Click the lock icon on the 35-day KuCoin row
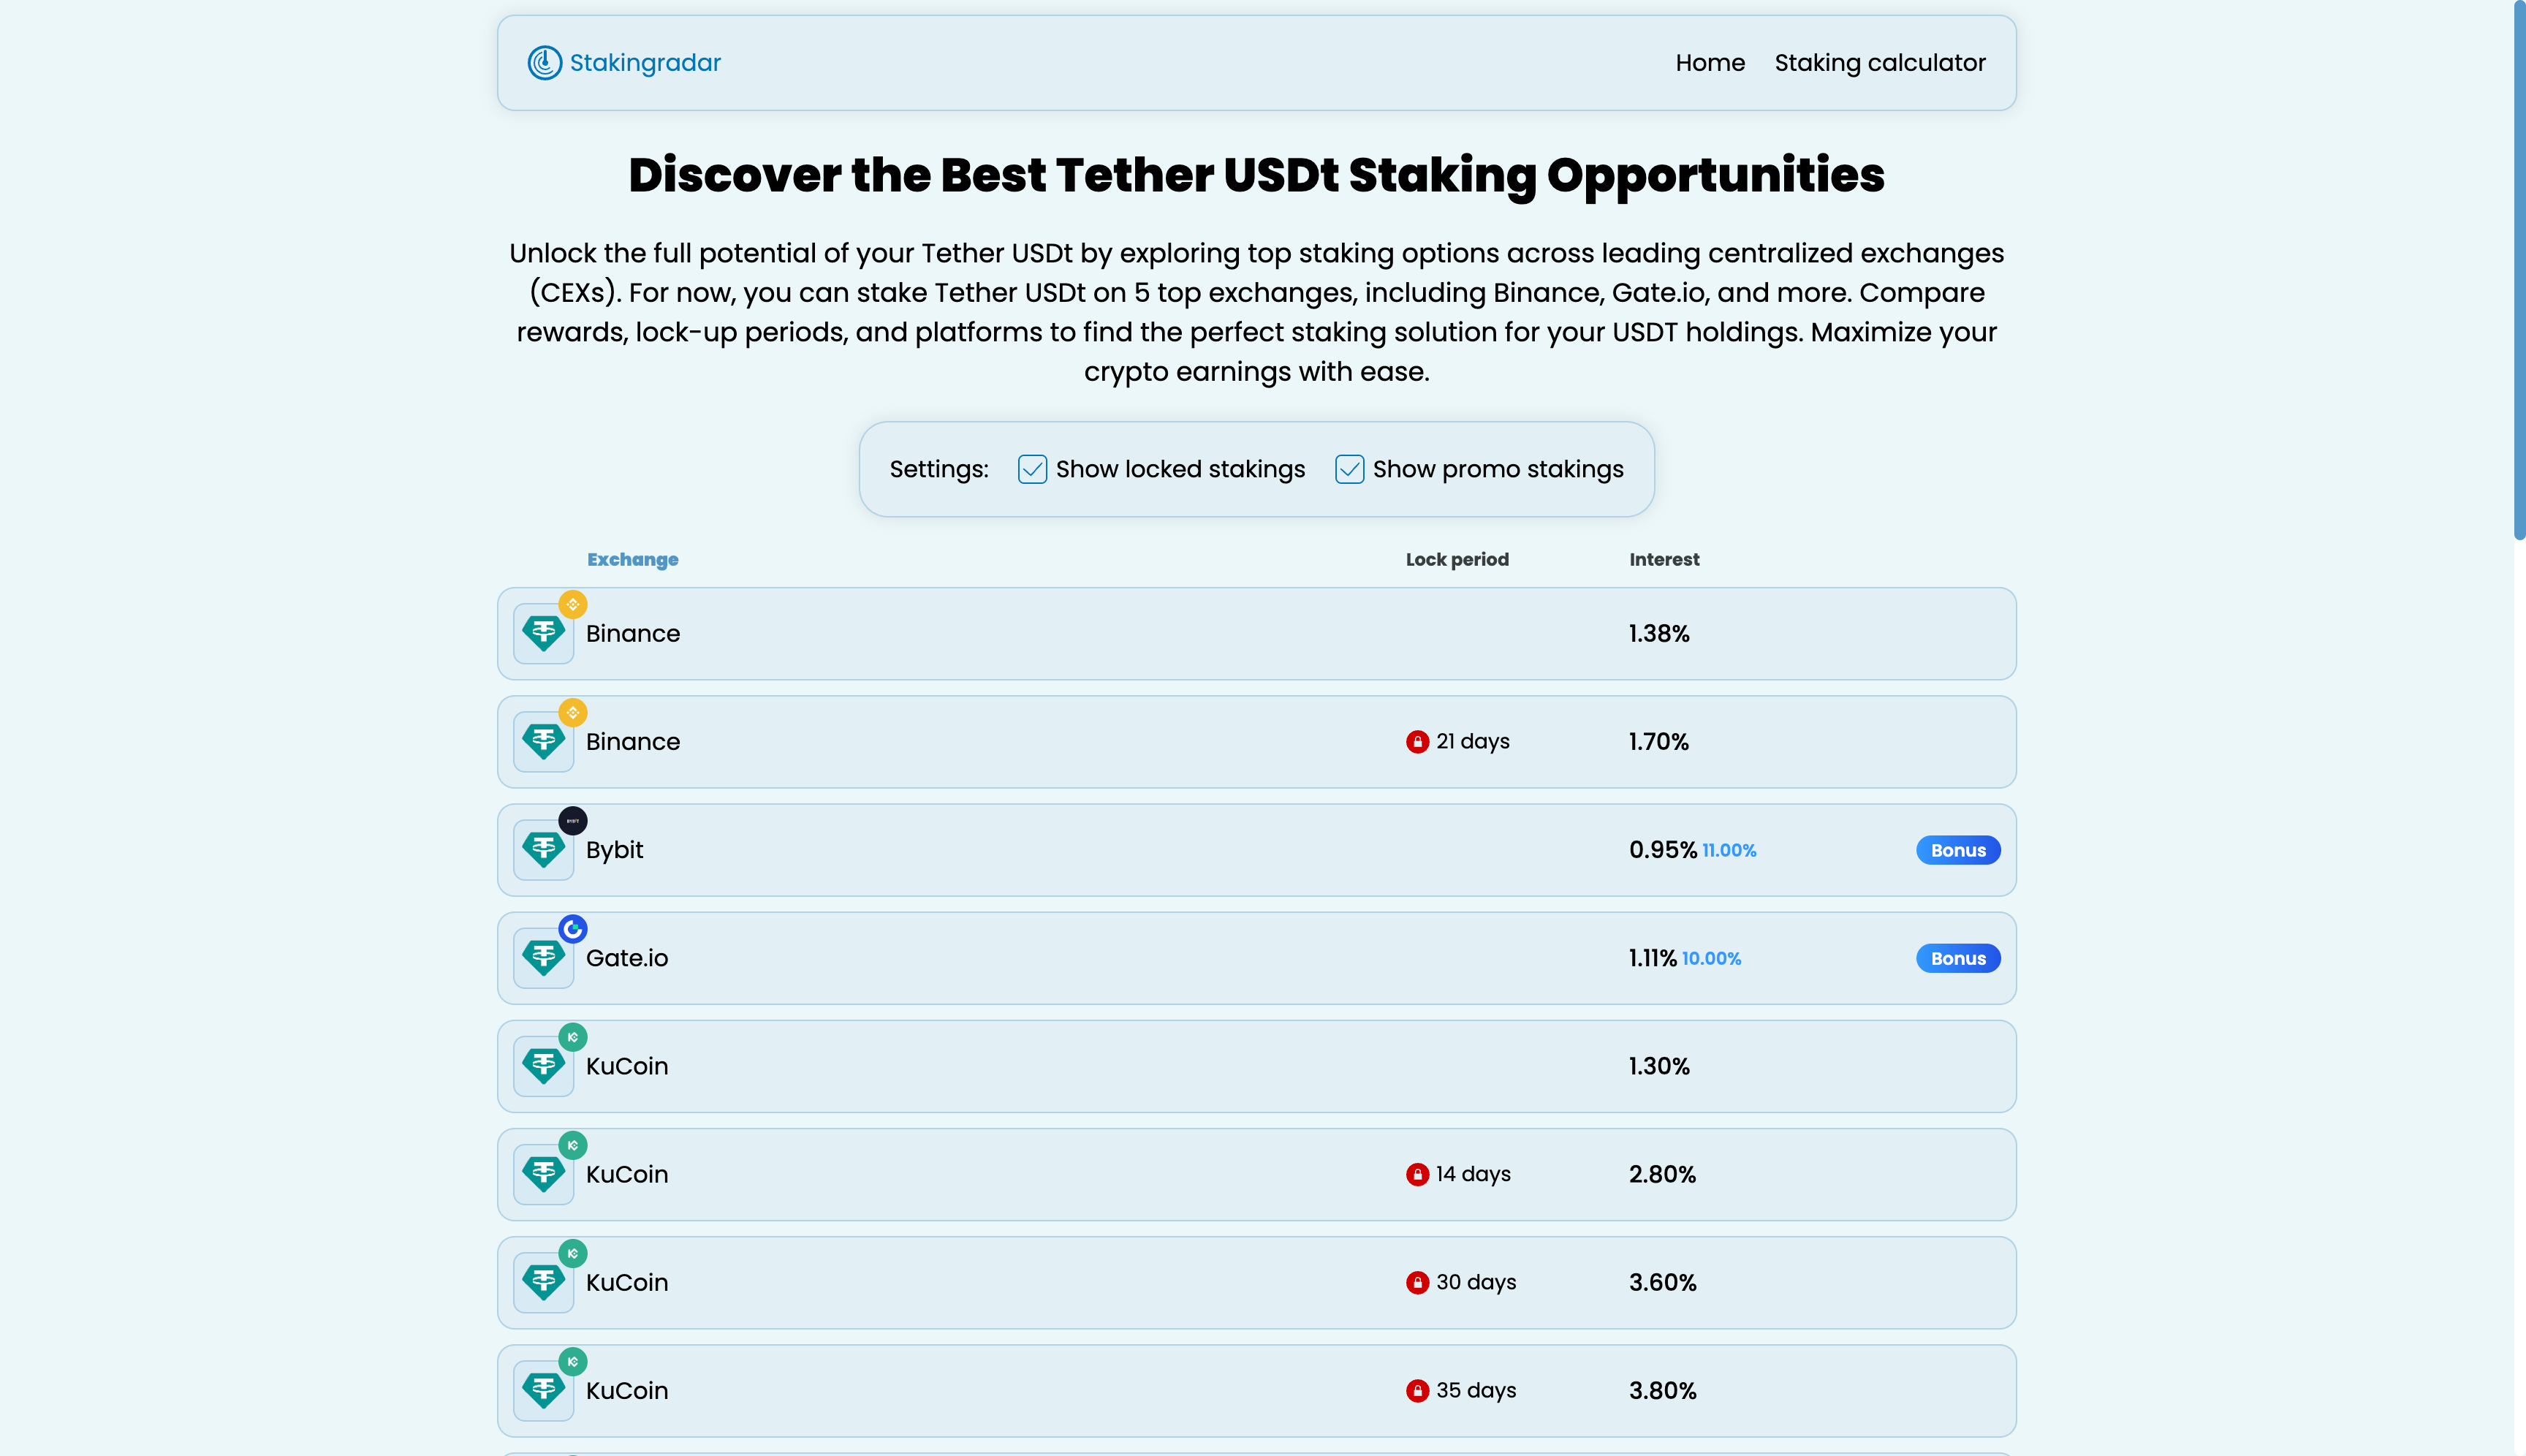This screenshot has width=2526, height=1456. coord(1418,1390)
